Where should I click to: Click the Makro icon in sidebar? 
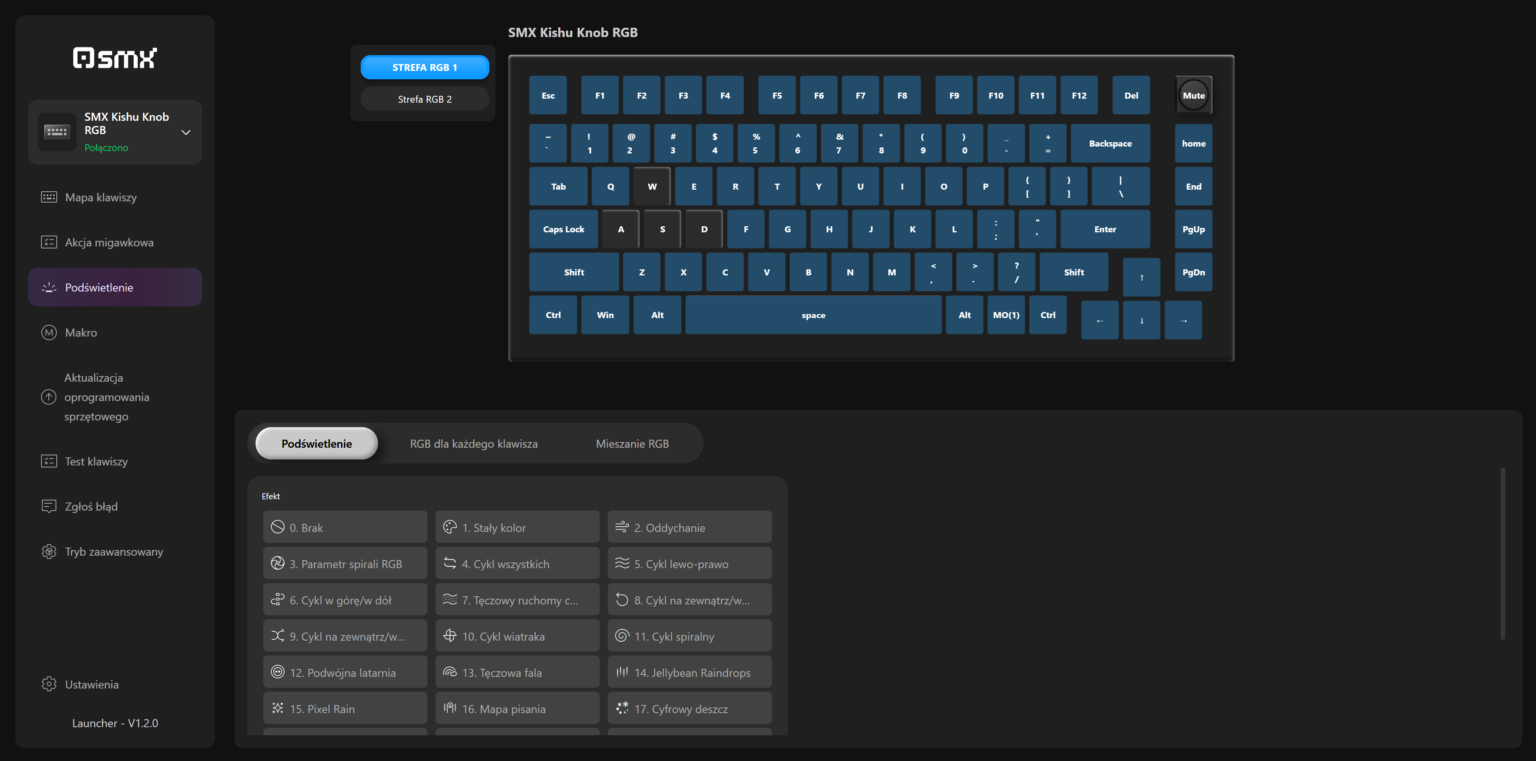point(49,332)
